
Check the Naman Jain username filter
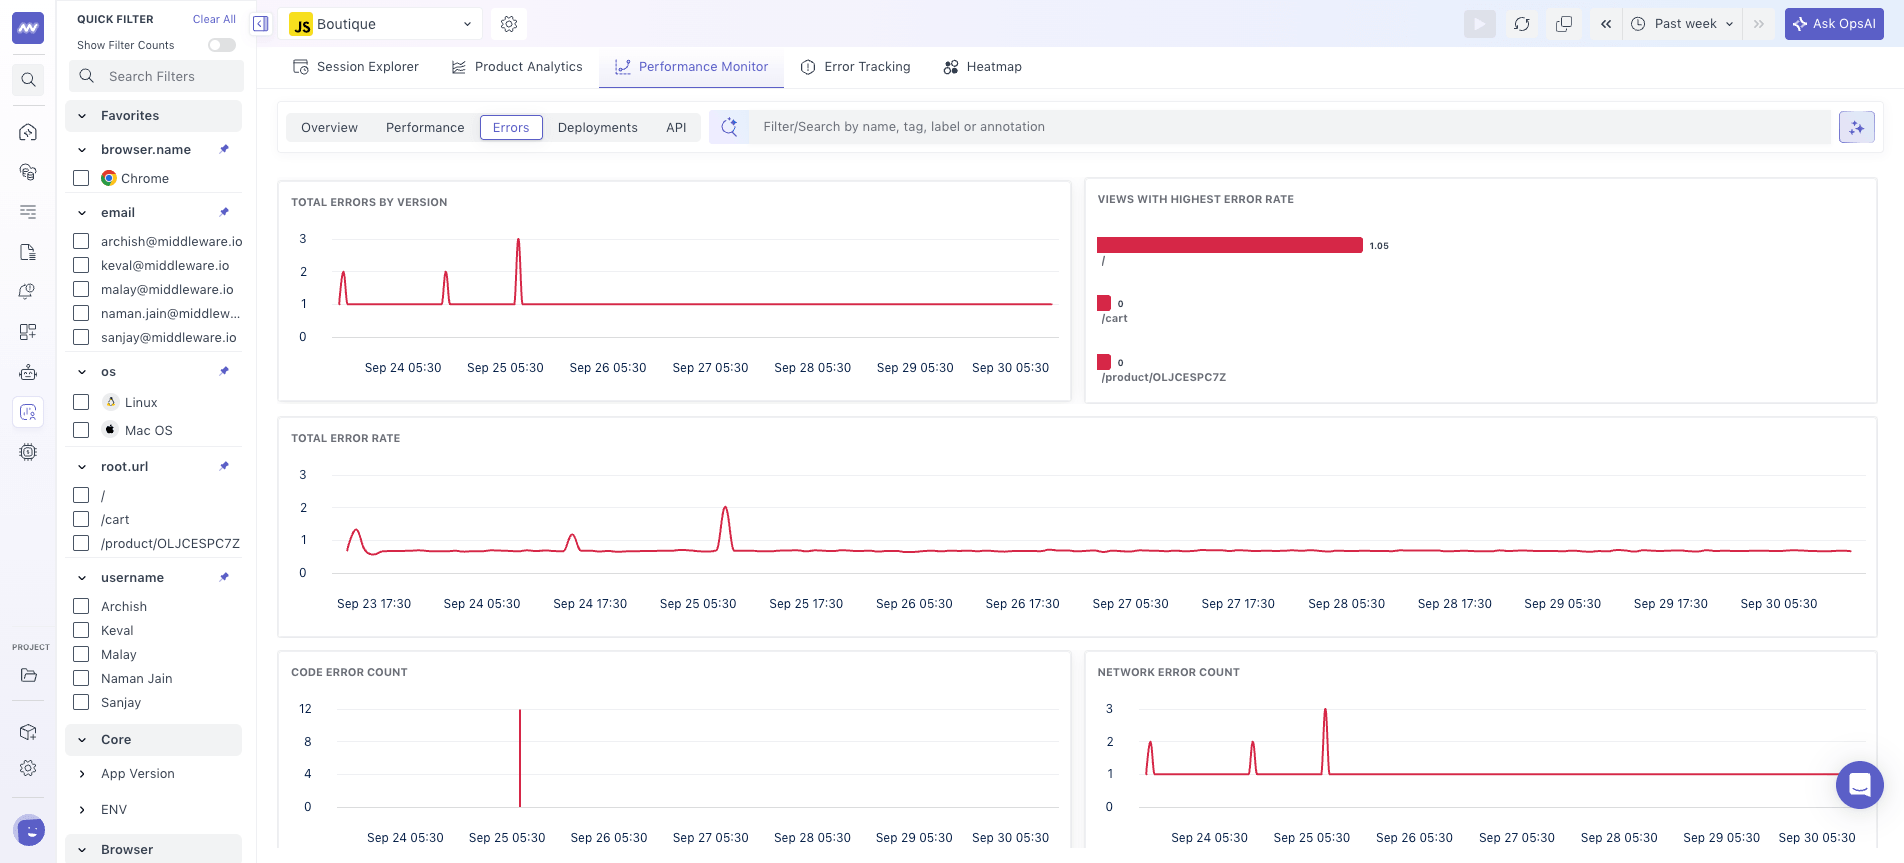(81, 678)
